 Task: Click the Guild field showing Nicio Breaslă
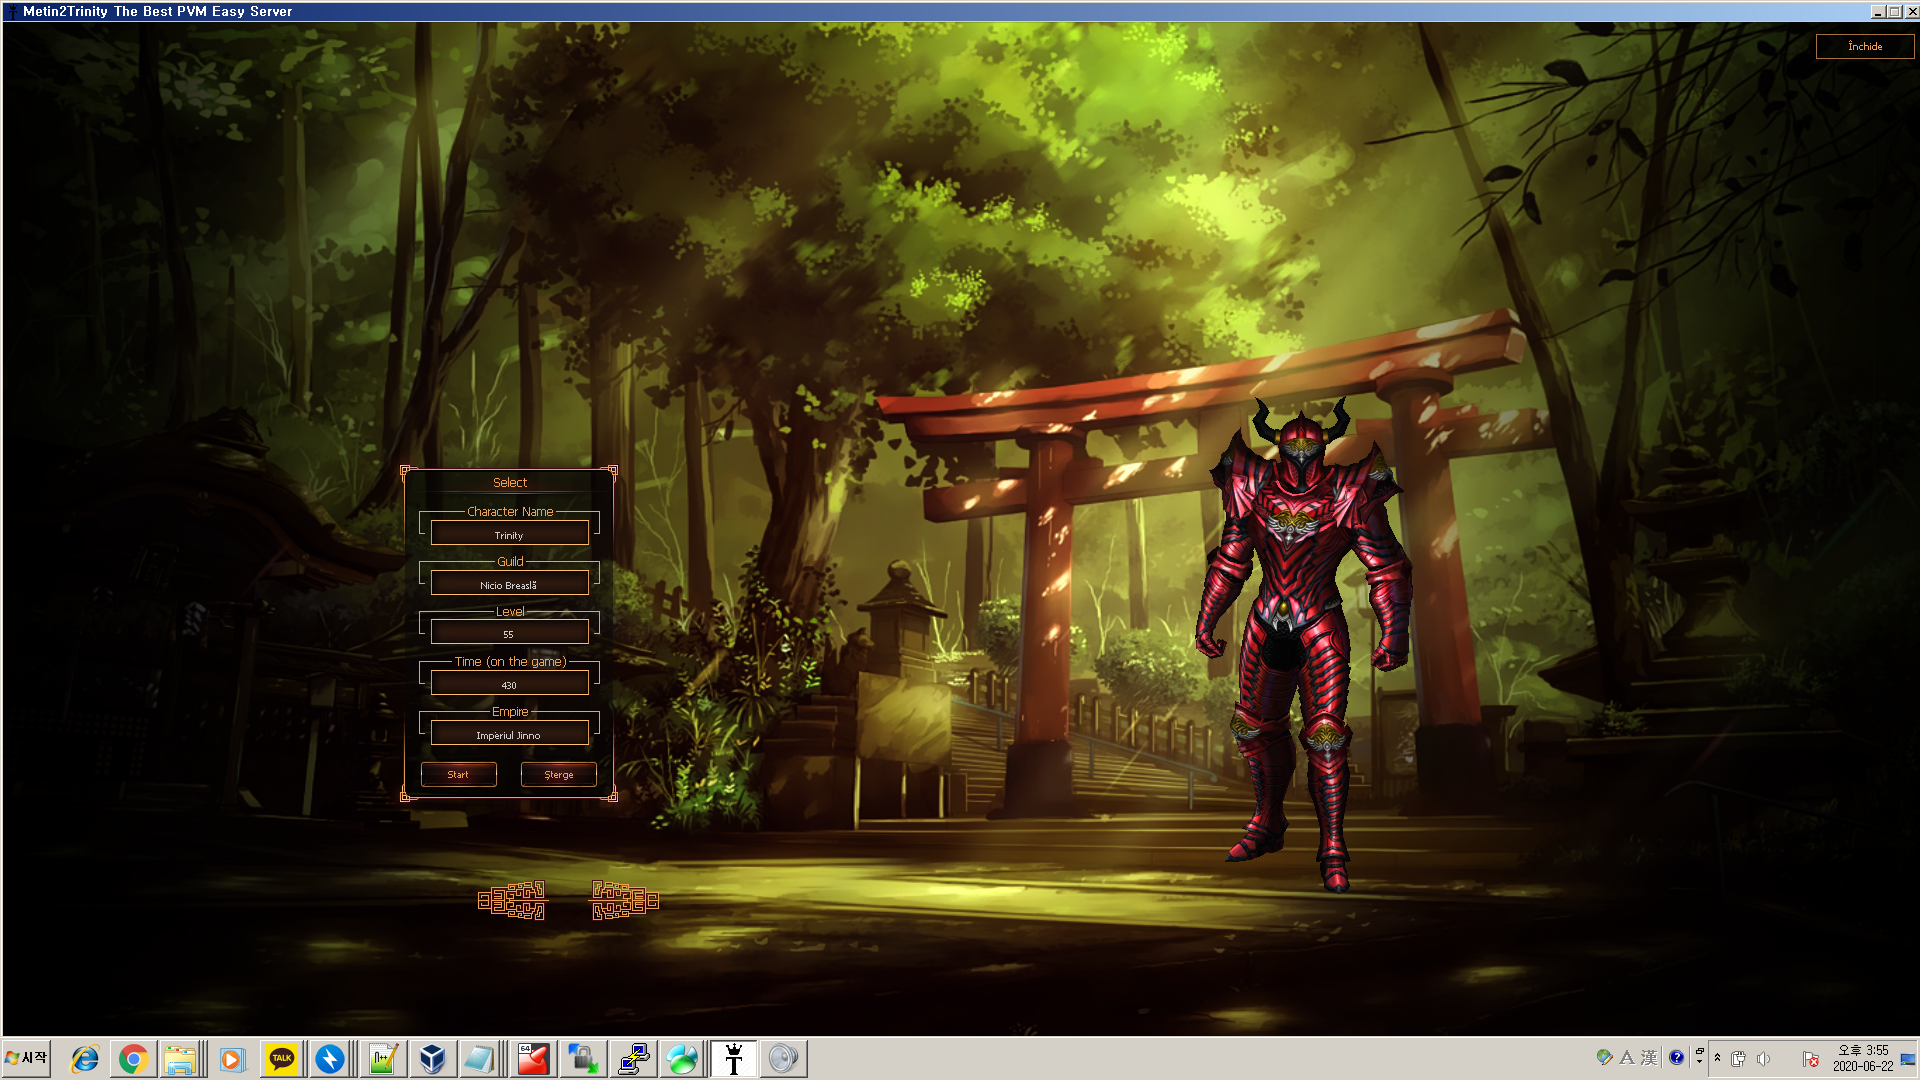[x=509, y=584]
